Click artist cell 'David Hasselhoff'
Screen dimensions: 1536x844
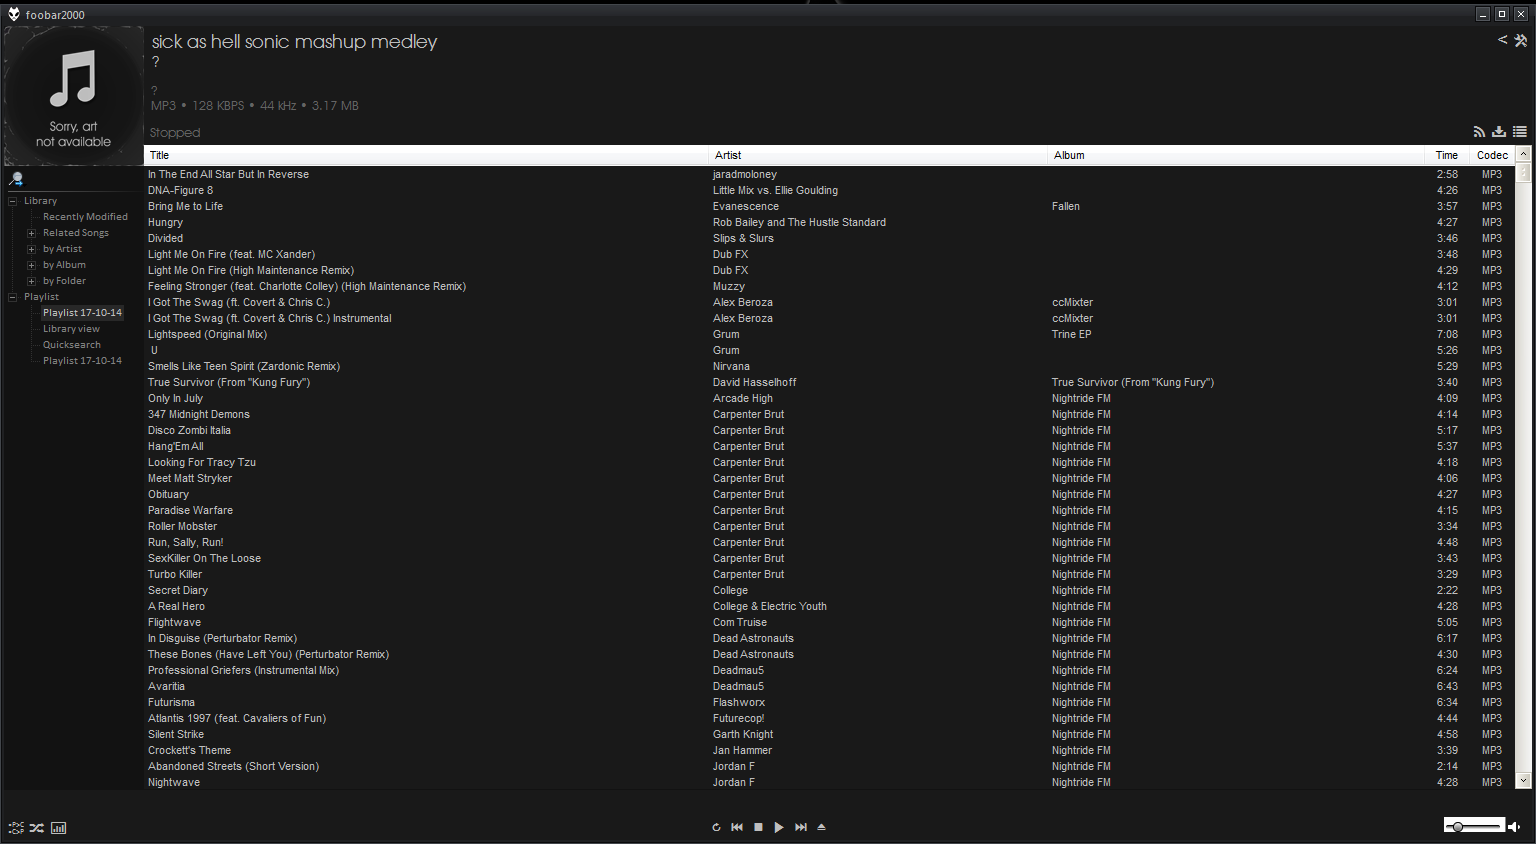[x=754, y=382]
